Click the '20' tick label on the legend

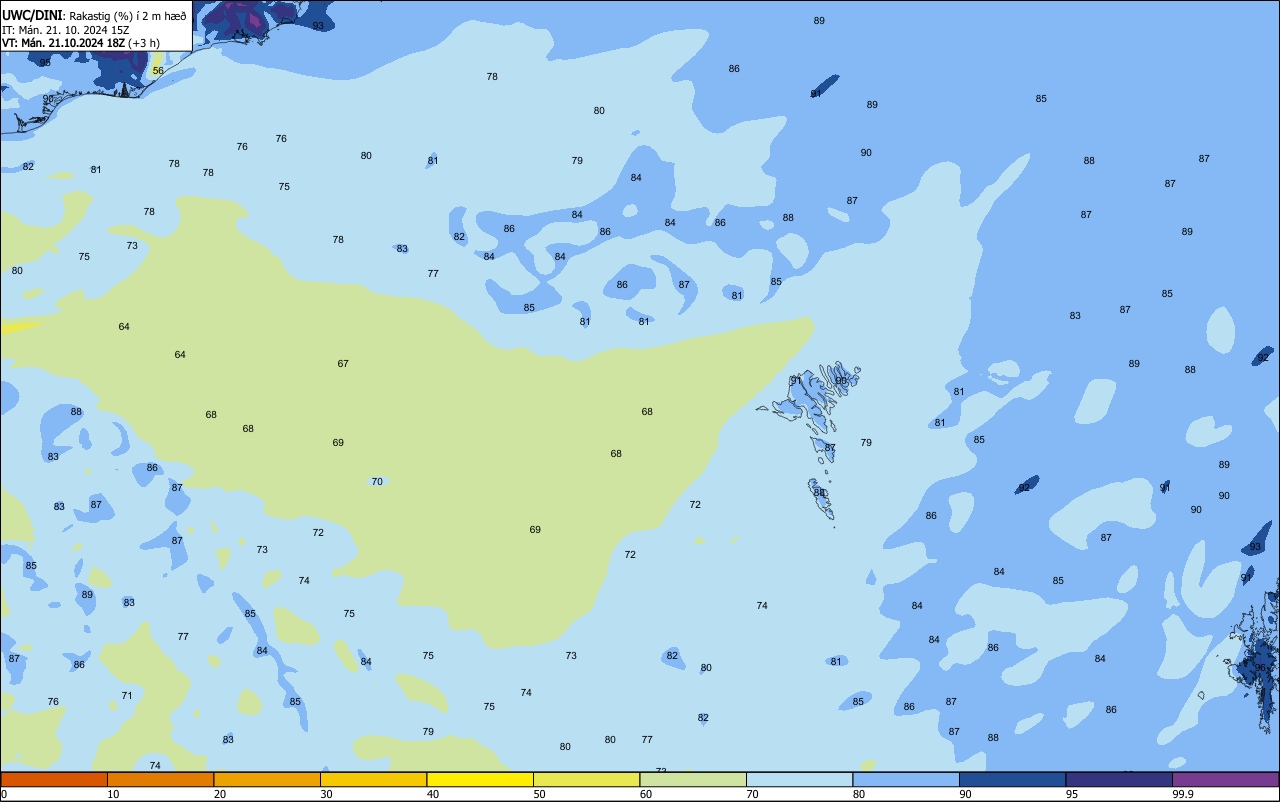click(x=220, y=794)
